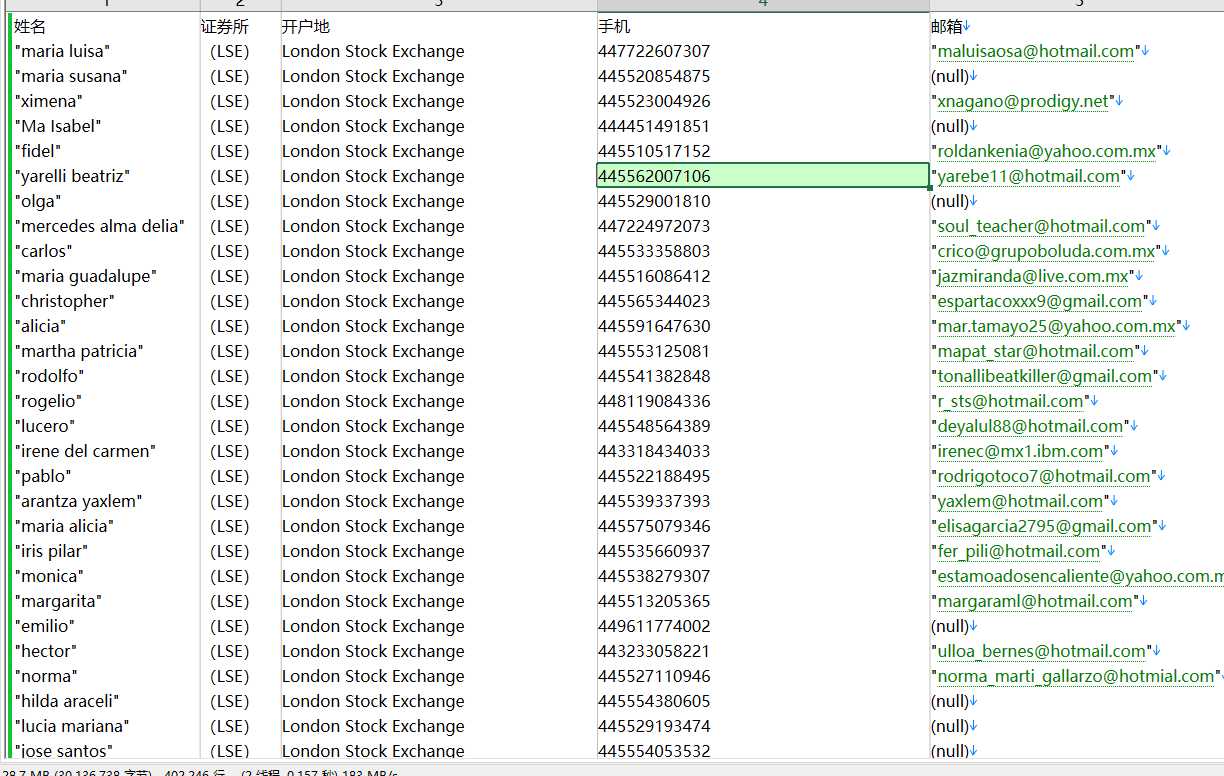Screen dimensions: 1224x776
Task: Click the name cell "Ma Isabel"
Action: [x=58, y=126]
